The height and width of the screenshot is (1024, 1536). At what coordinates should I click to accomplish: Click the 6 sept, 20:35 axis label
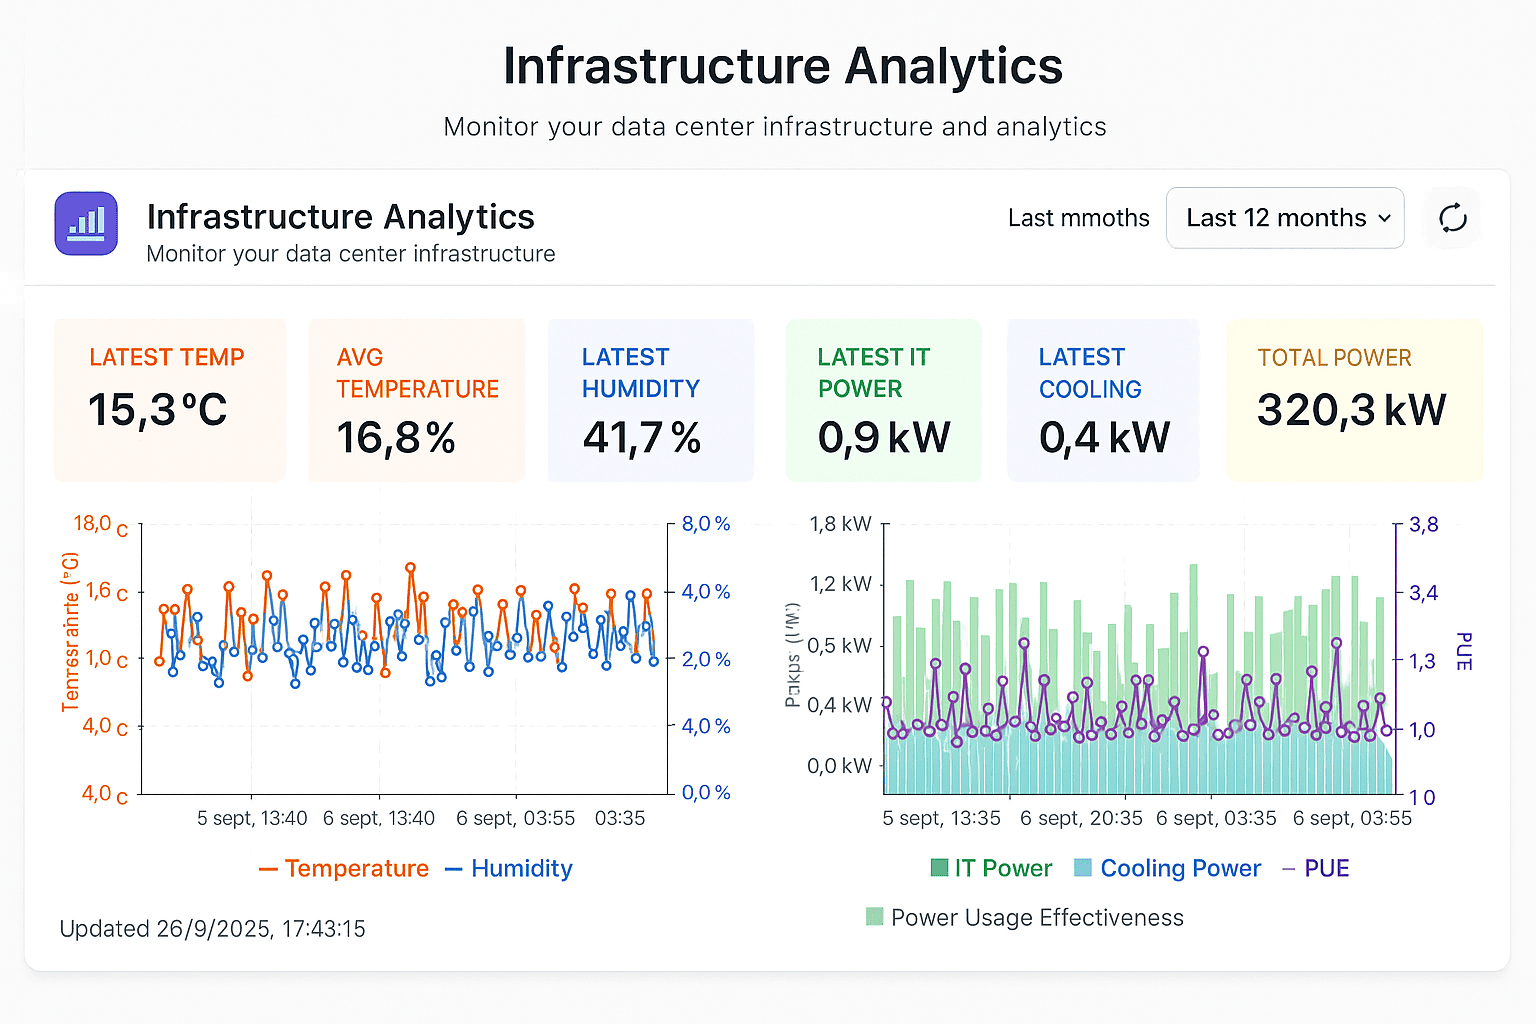pyautogui.click(x=1081, y=818)
